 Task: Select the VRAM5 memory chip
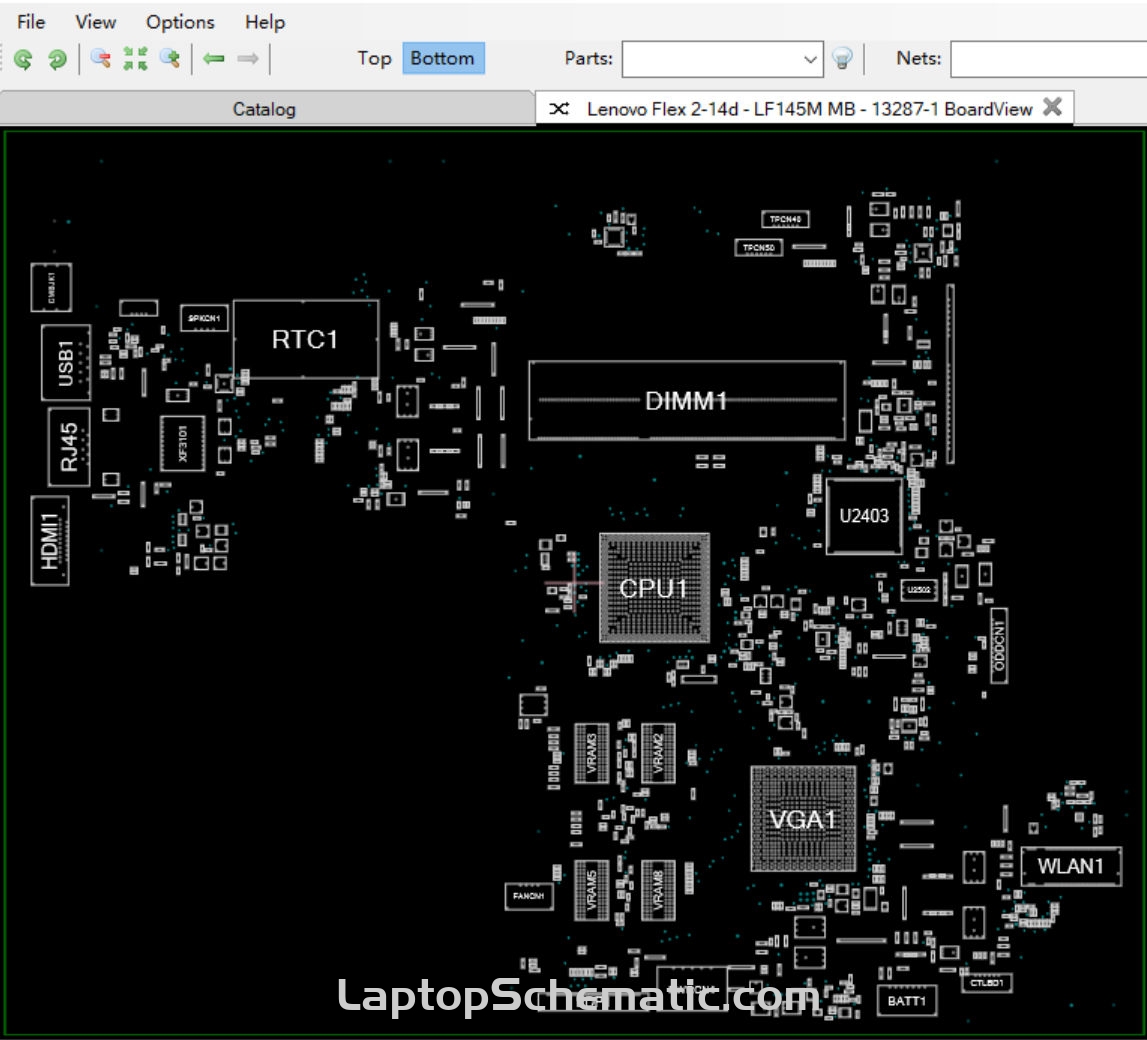coord(592,890)
